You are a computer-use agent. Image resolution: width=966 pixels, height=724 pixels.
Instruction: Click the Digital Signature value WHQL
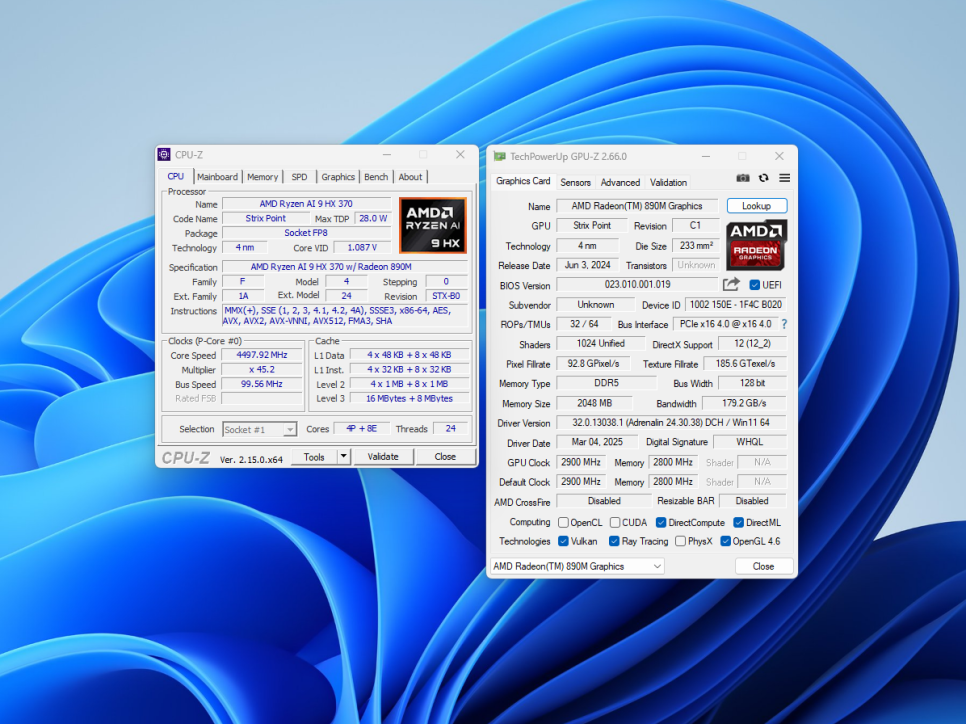click(x=750, y=442)
